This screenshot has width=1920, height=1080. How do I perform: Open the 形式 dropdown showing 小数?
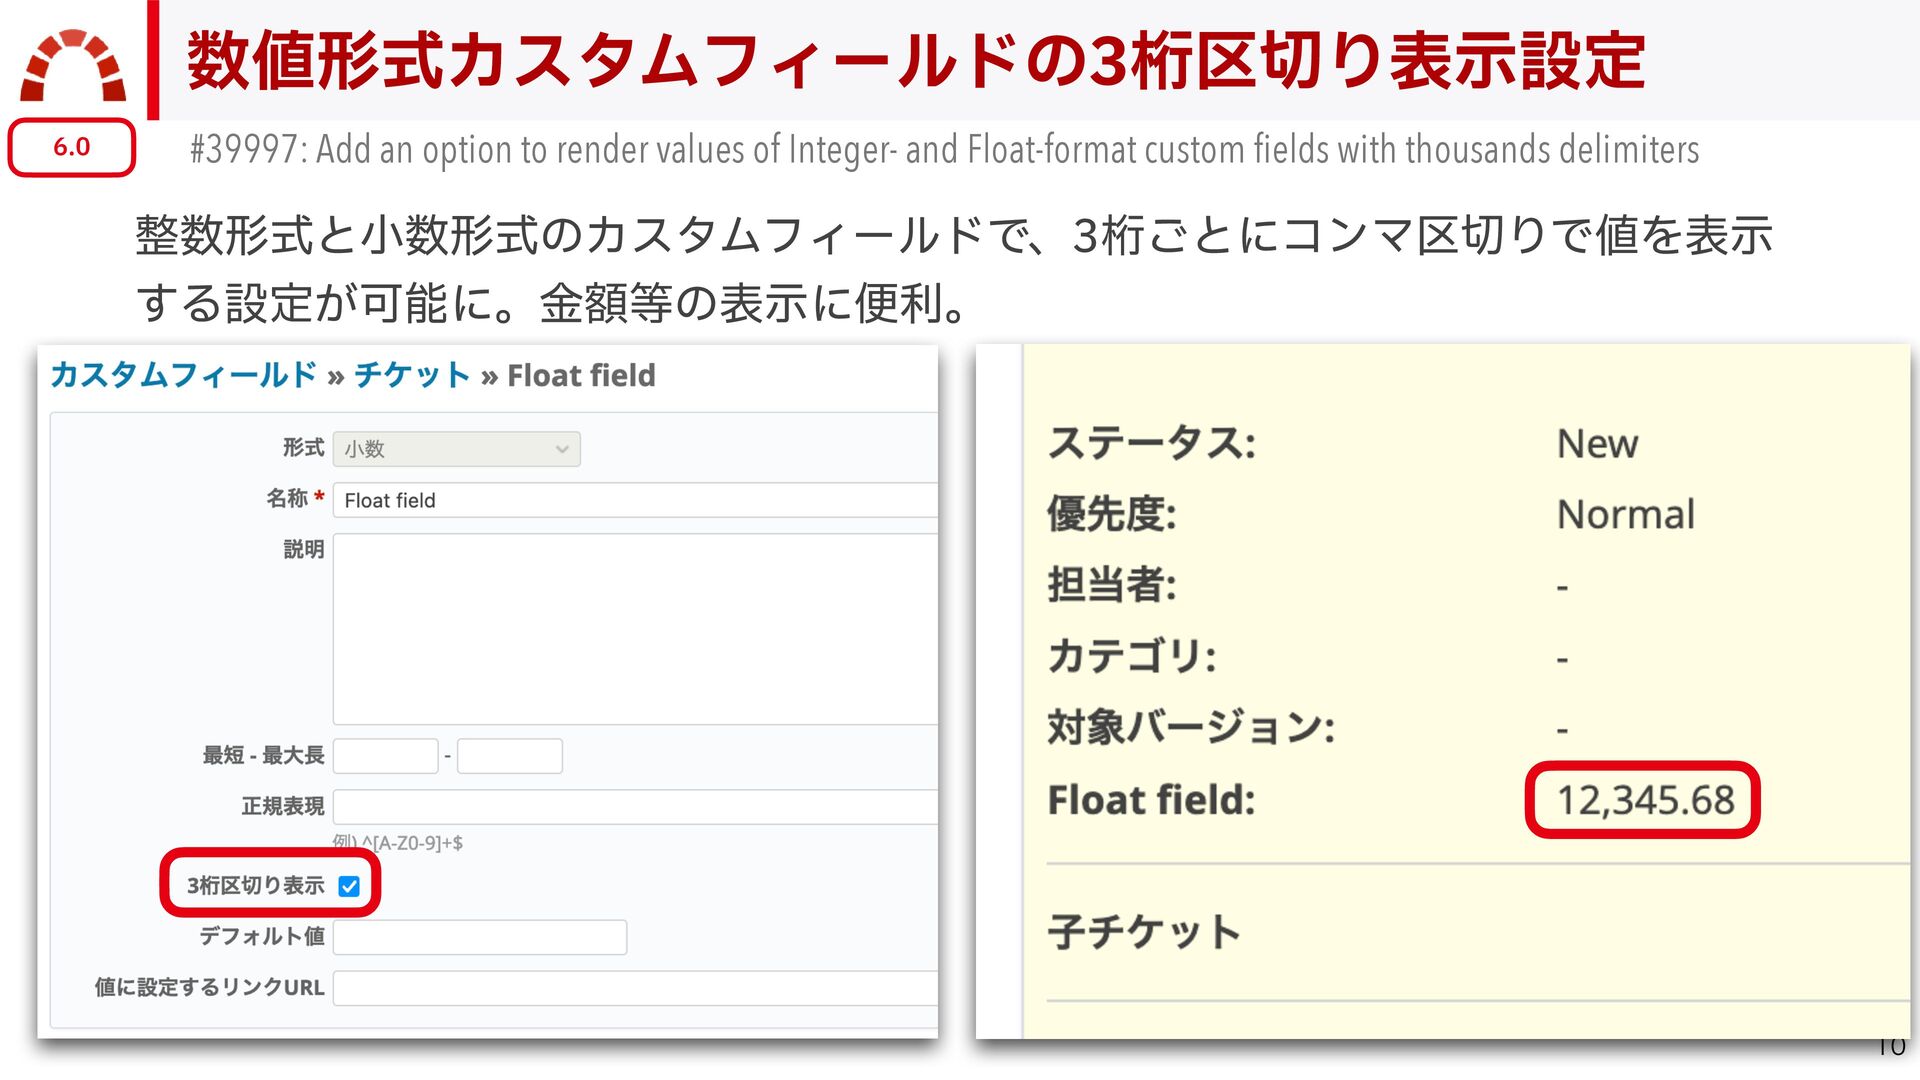[456, 449]
